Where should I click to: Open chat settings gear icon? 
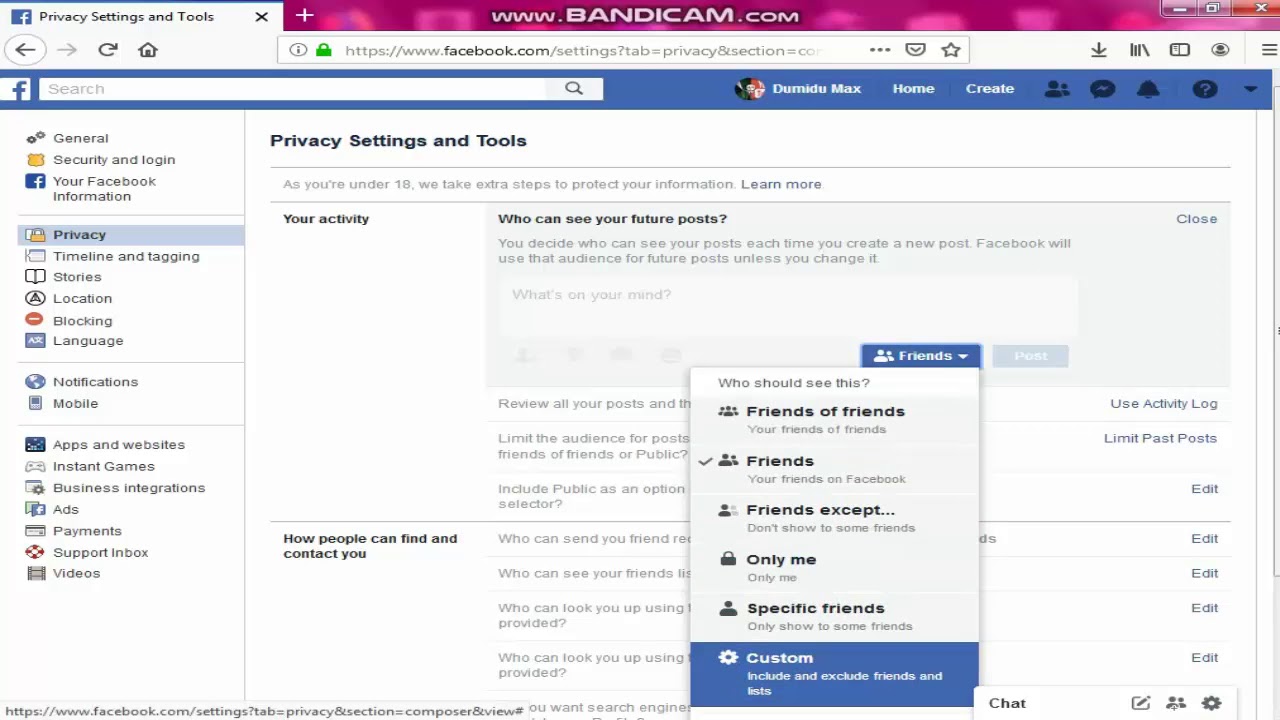pos(1211,703)
